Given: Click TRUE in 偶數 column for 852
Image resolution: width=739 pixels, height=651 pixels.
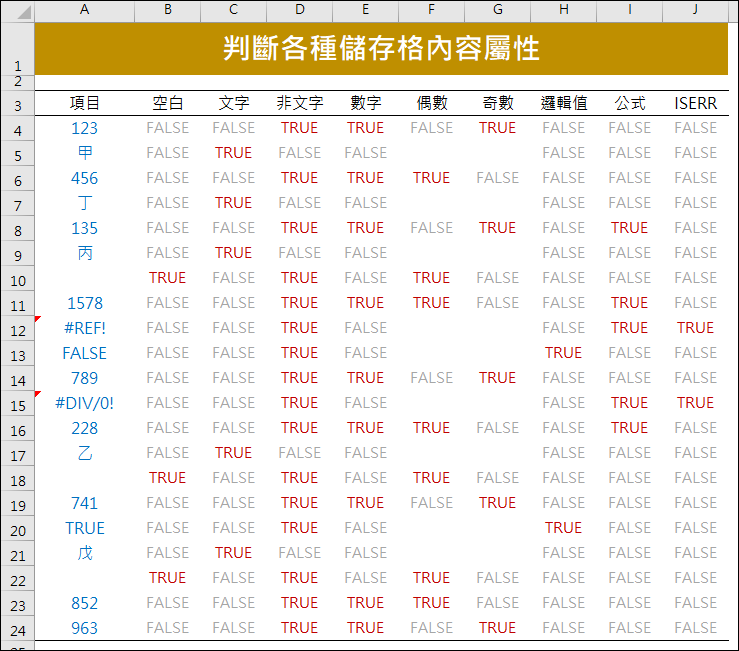Looking at the screenshot, I should pos(431,602).
